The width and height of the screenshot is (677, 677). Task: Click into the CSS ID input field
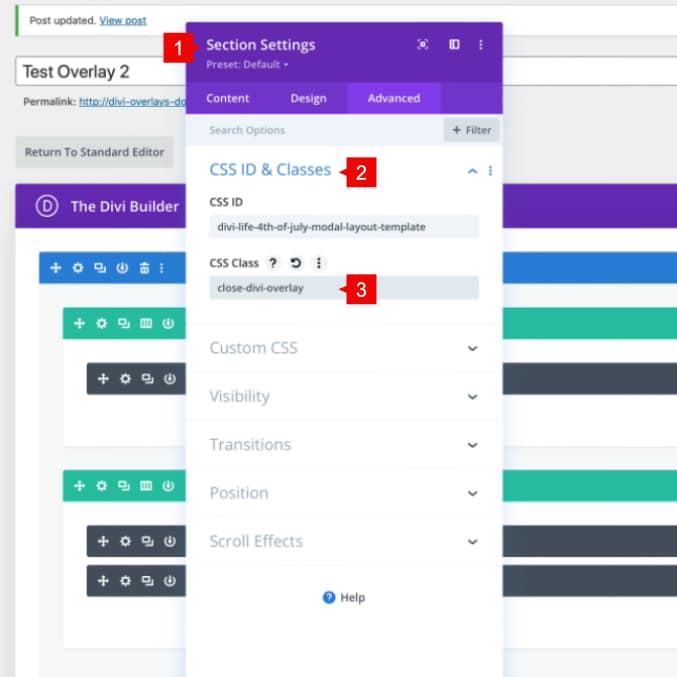(344, 227)
